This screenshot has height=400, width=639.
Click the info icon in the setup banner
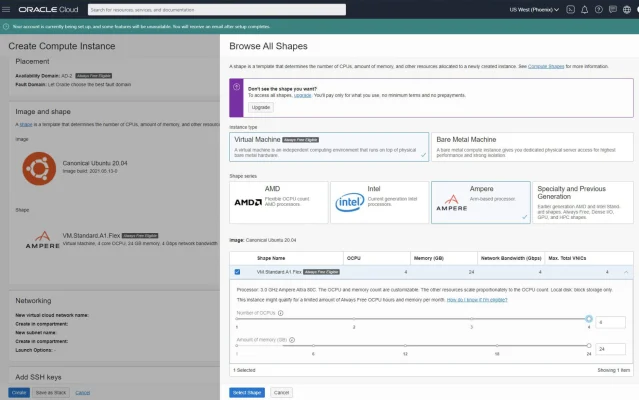click(x=6, y=26)
